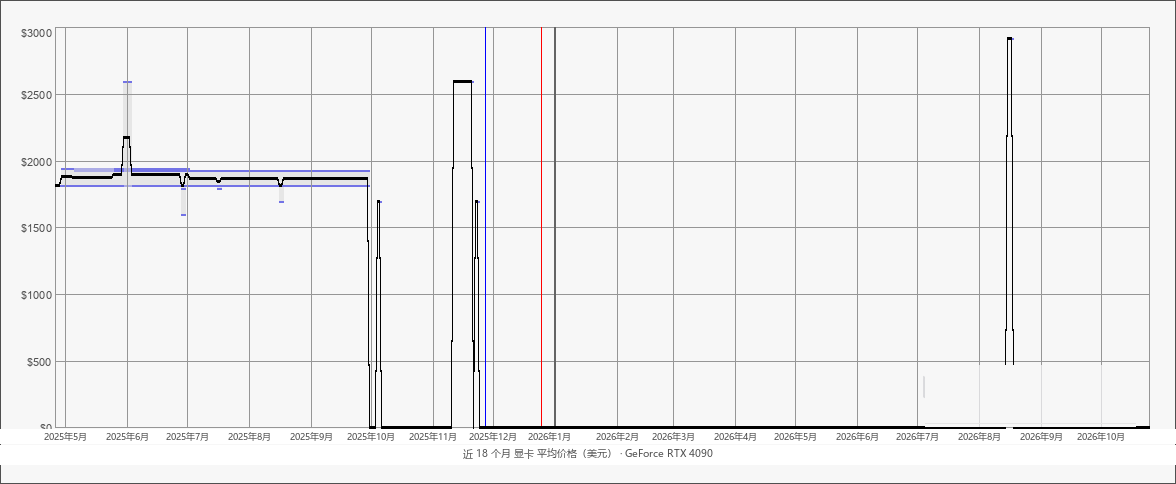Select the 2026年9月 x-axis label

point(1042,437)
